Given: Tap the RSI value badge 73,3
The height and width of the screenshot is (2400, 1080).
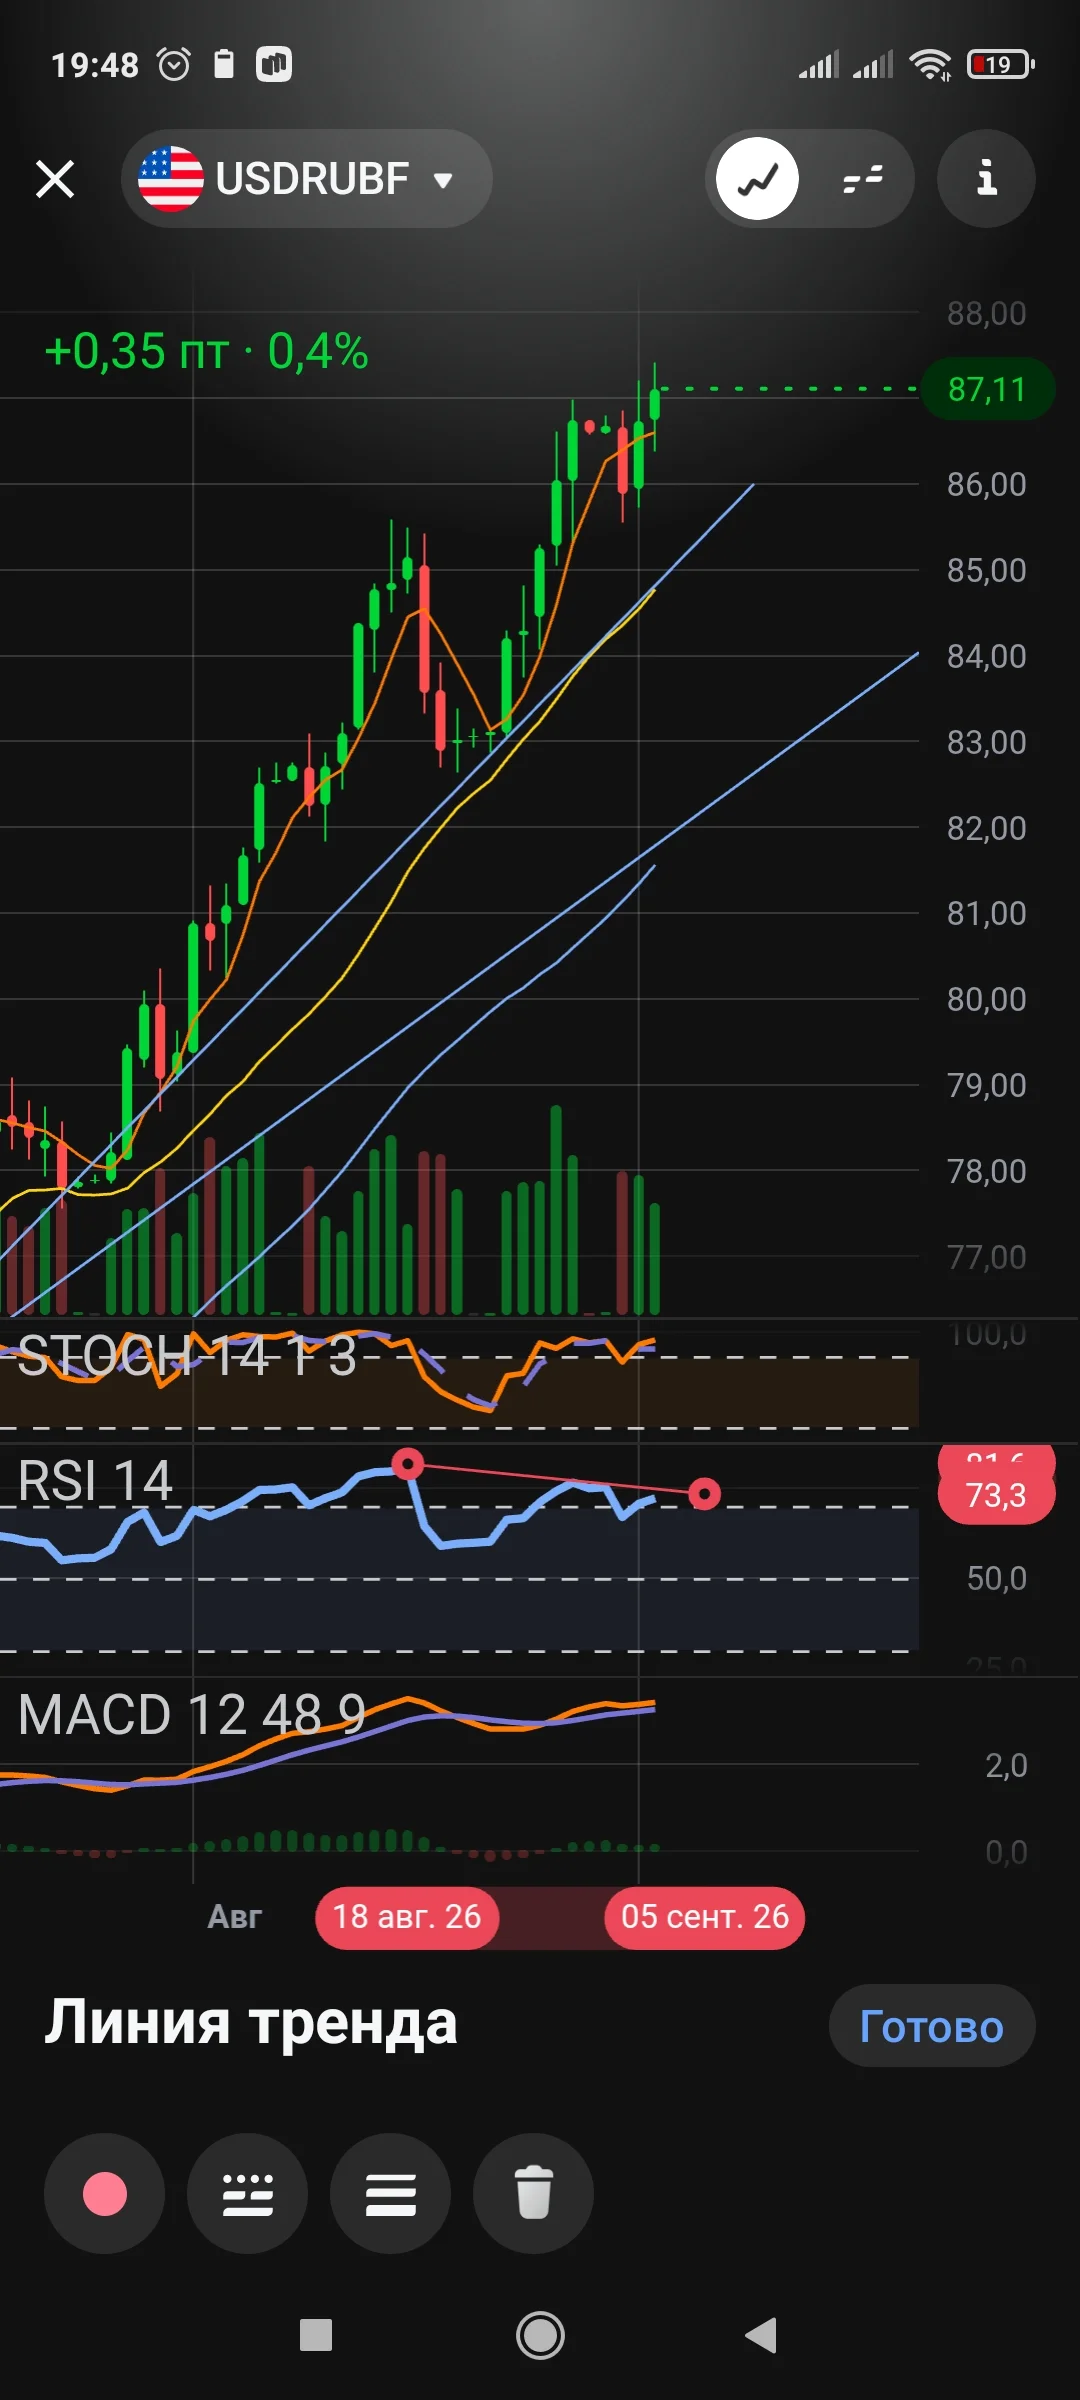Looking at the screenshot, I should (x=996, y=1495).
